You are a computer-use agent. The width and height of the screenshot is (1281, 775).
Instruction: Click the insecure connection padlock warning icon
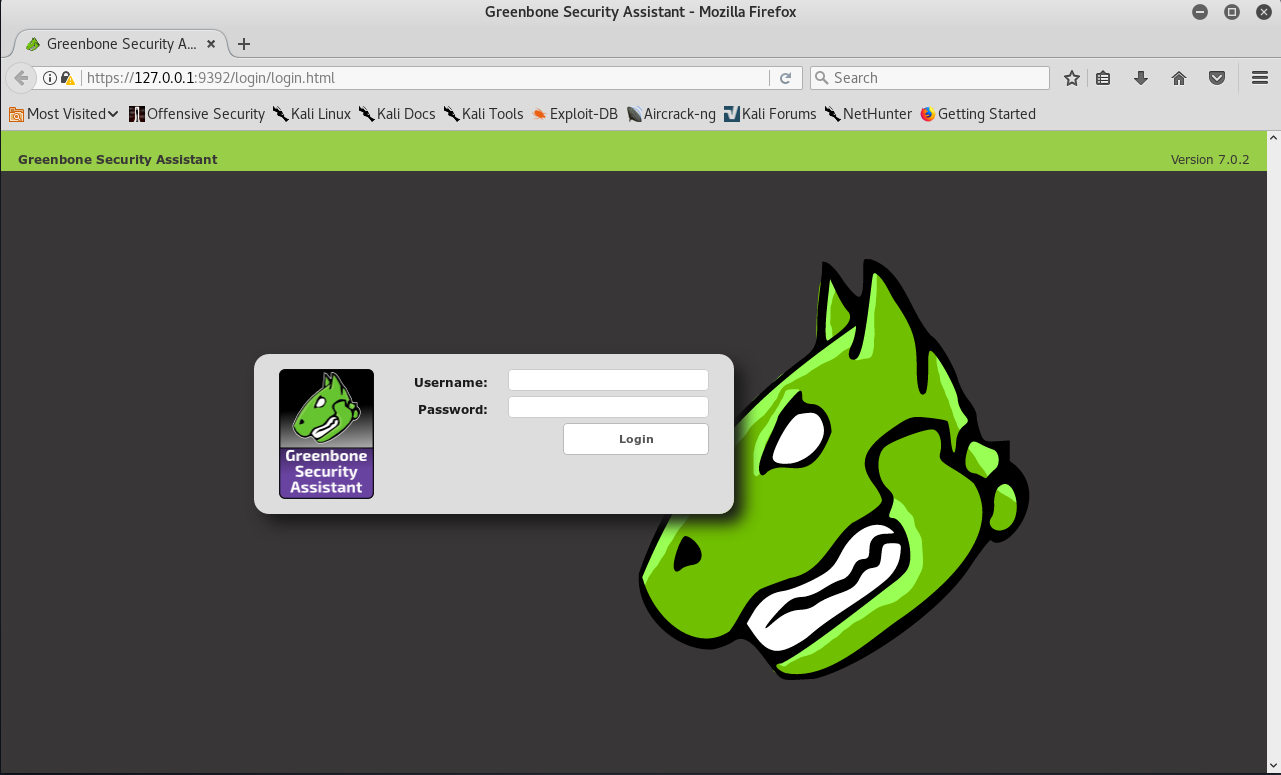[67, 78]
